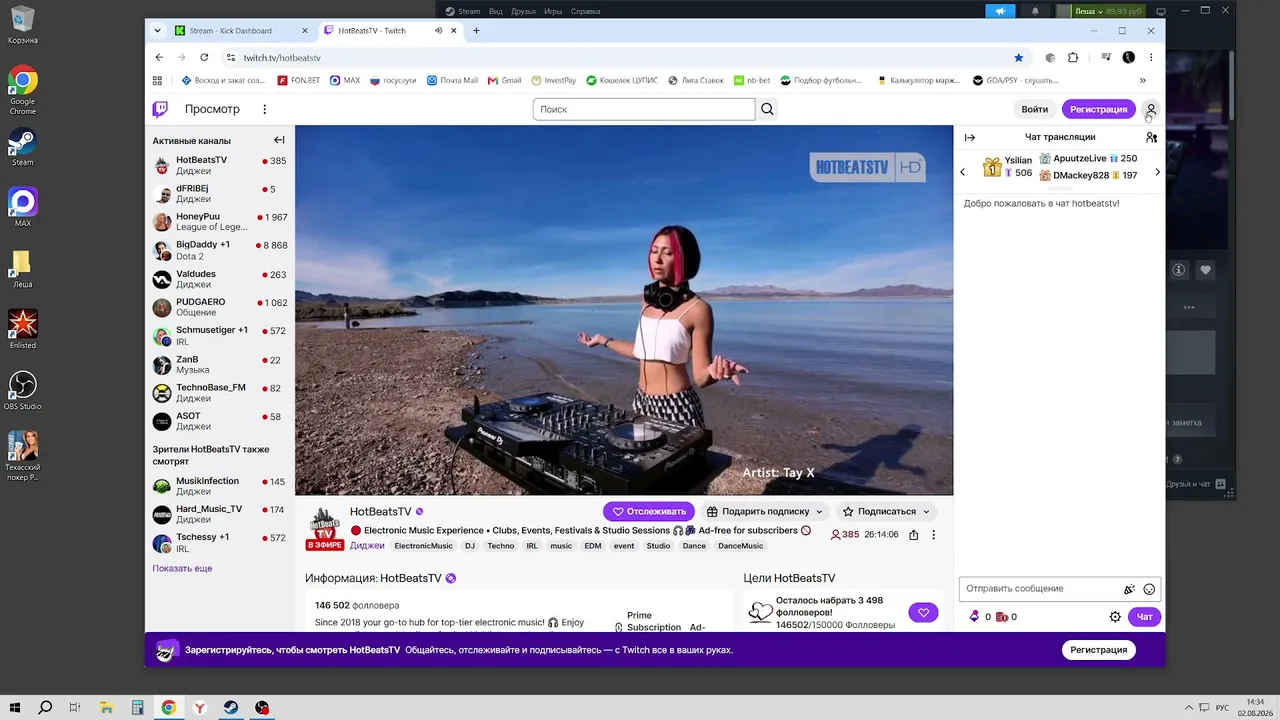Show next chat leaderboard entries
1280x720 pixels.
[1157, 172]
